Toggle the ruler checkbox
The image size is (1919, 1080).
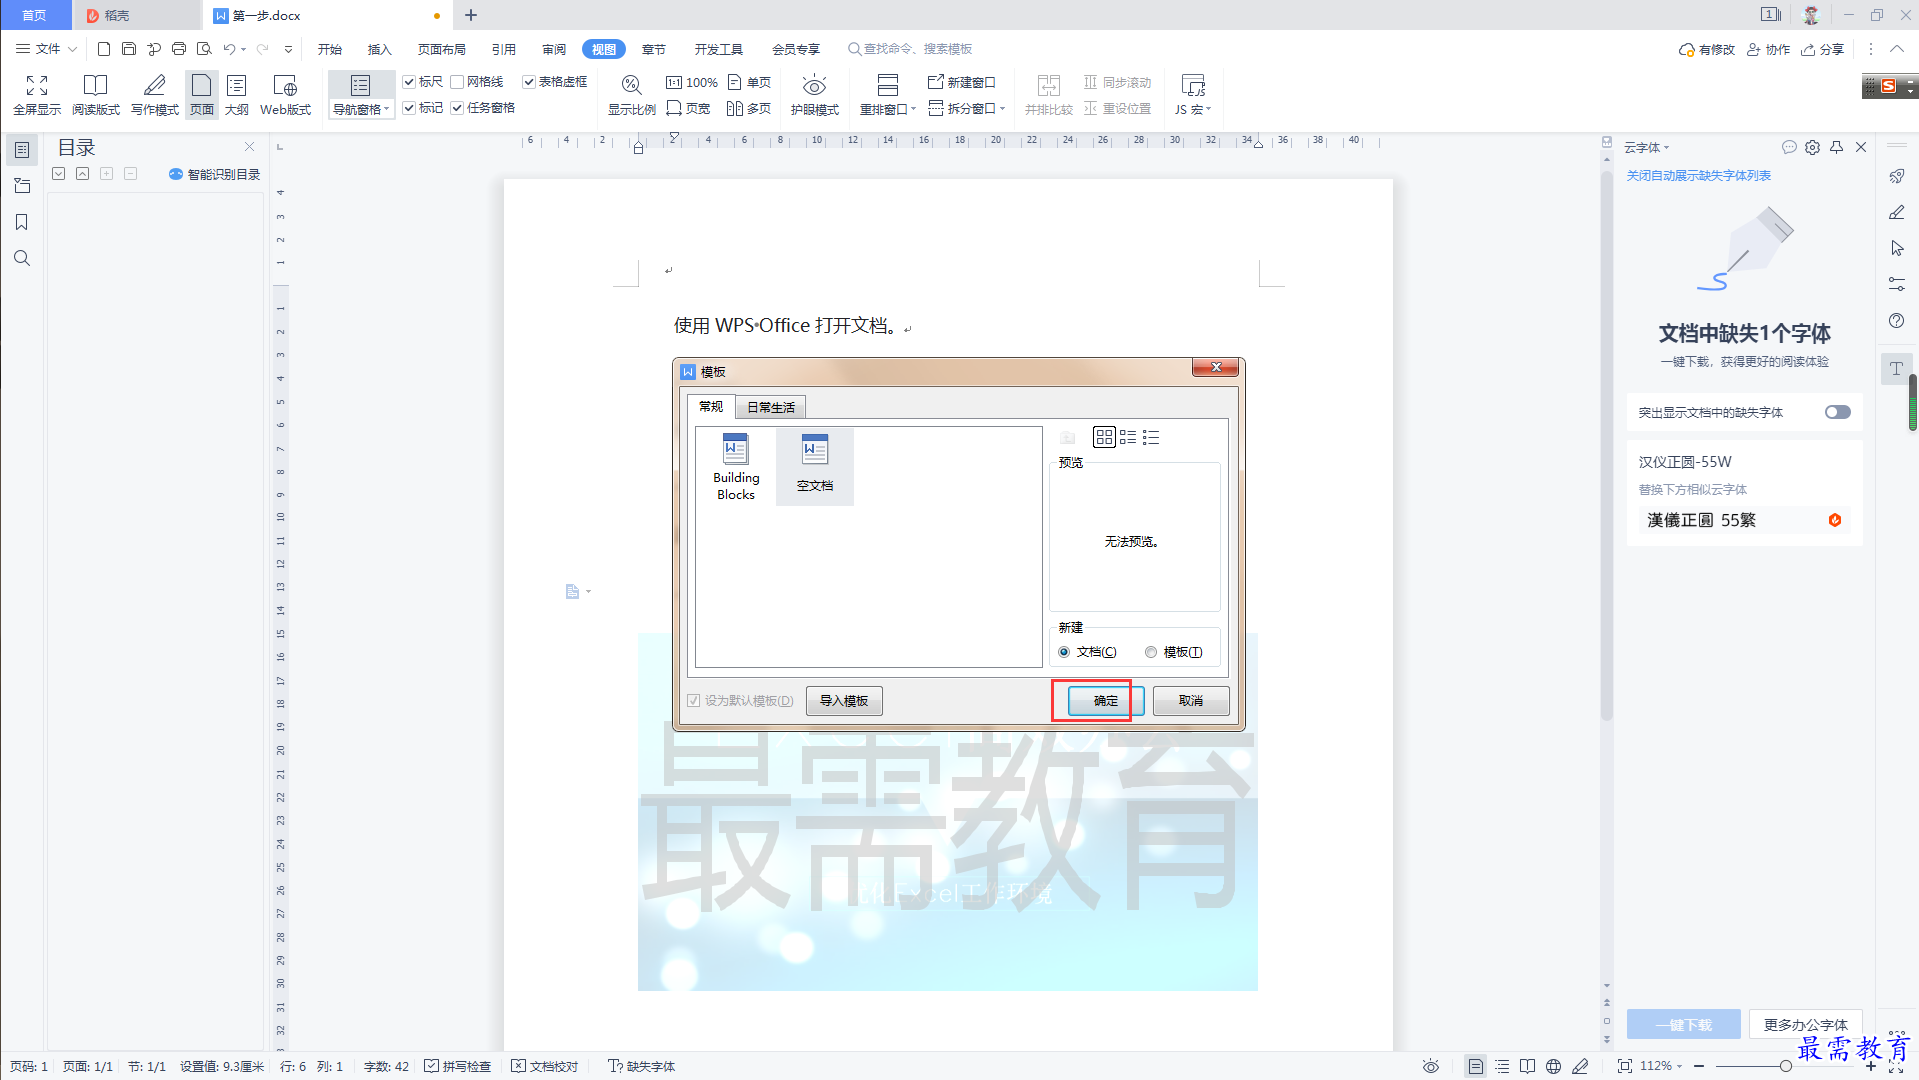coord(409,82)
